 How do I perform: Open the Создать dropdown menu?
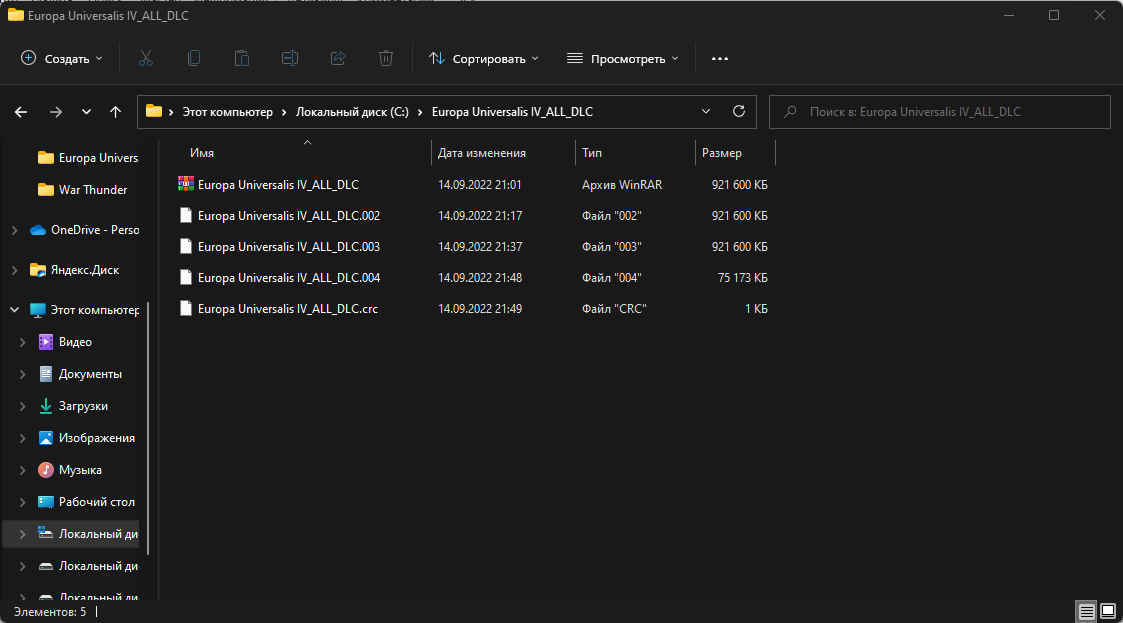click(x=62, y=59)
